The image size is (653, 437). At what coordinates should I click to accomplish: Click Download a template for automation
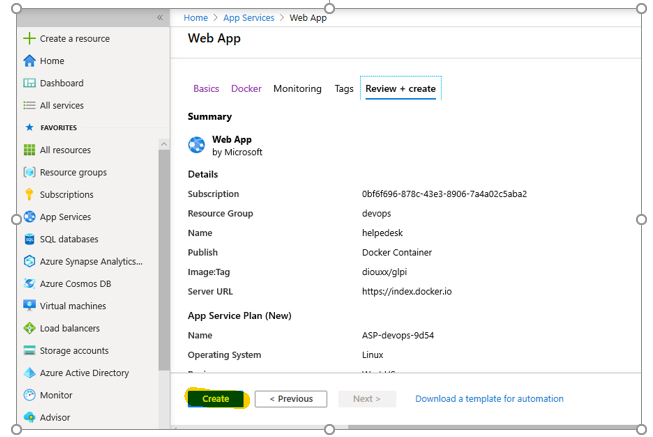pos(489,399)
